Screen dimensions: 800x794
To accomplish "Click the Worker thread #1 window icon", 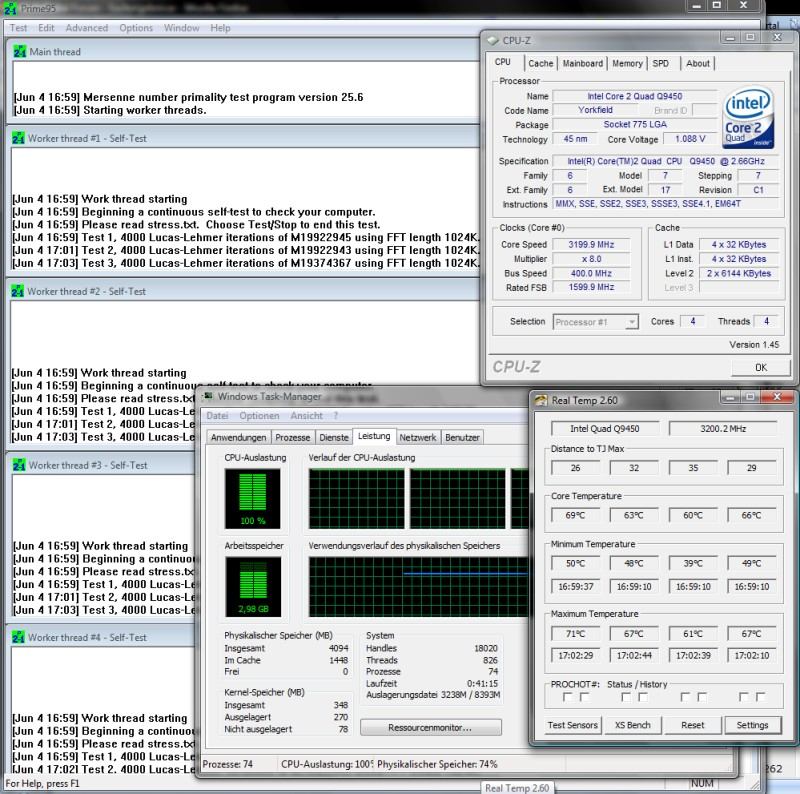I will 18,138.
